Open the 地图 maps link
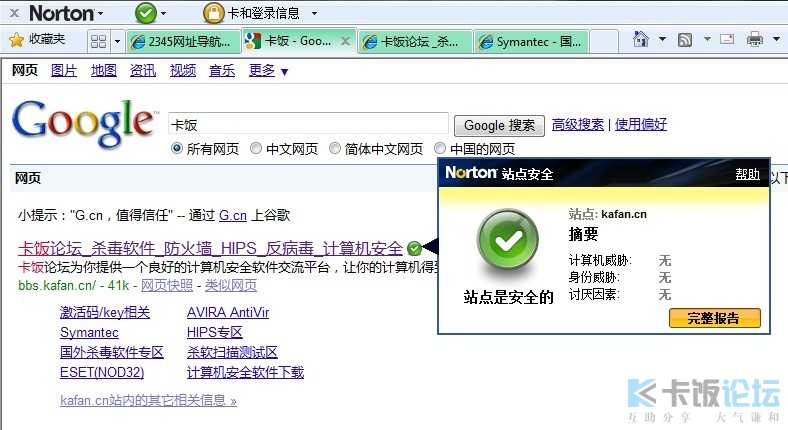 104,71
